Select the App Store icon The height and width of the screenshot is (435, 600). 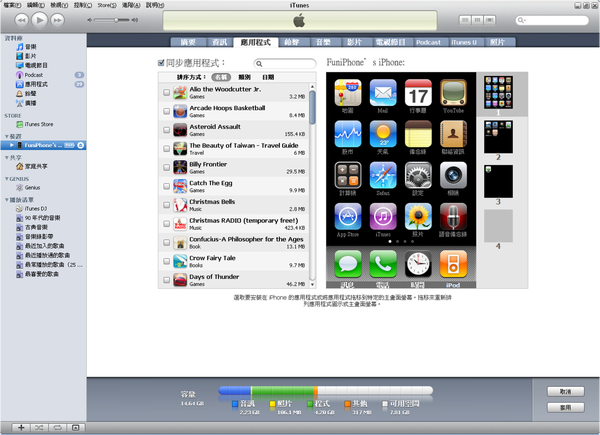pyautogui.click(x=347, y=217)
